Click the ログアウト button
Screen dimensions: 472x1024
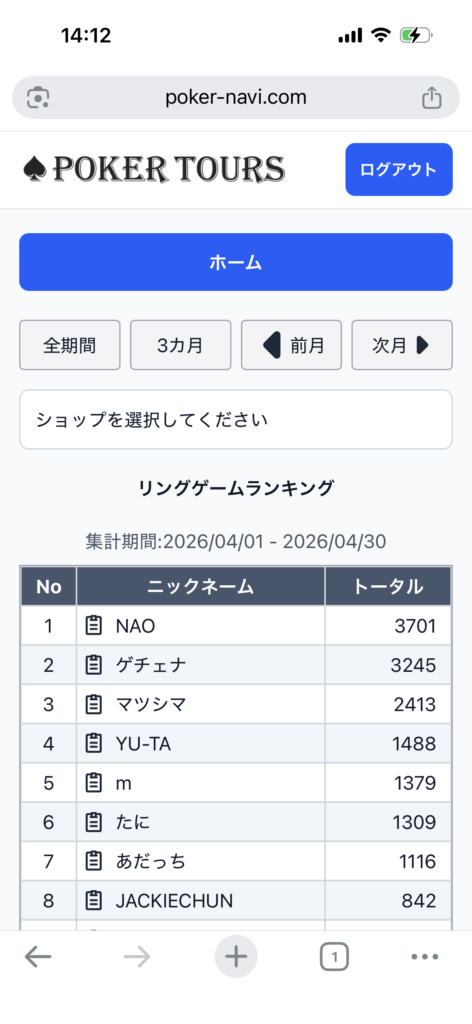399,169
